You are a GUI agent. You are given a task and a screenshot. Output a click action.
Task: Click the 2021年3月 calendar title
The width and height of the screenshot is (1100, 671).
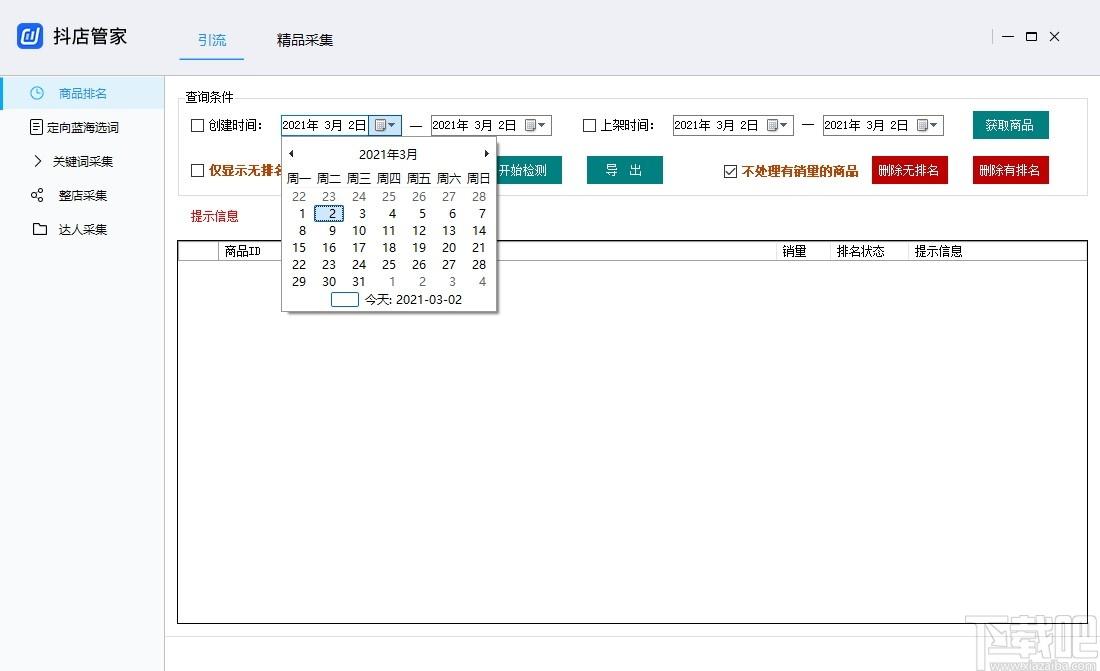tap(388, 154)
